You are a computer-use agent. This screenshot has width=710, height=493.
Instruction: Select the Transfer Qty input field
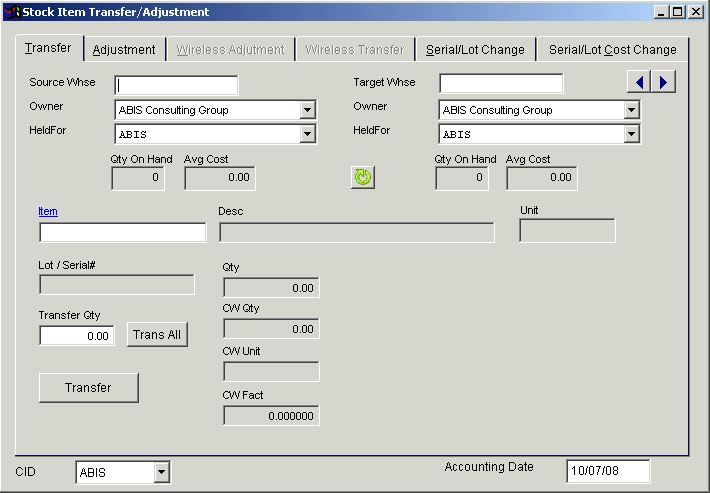[77, 336]
